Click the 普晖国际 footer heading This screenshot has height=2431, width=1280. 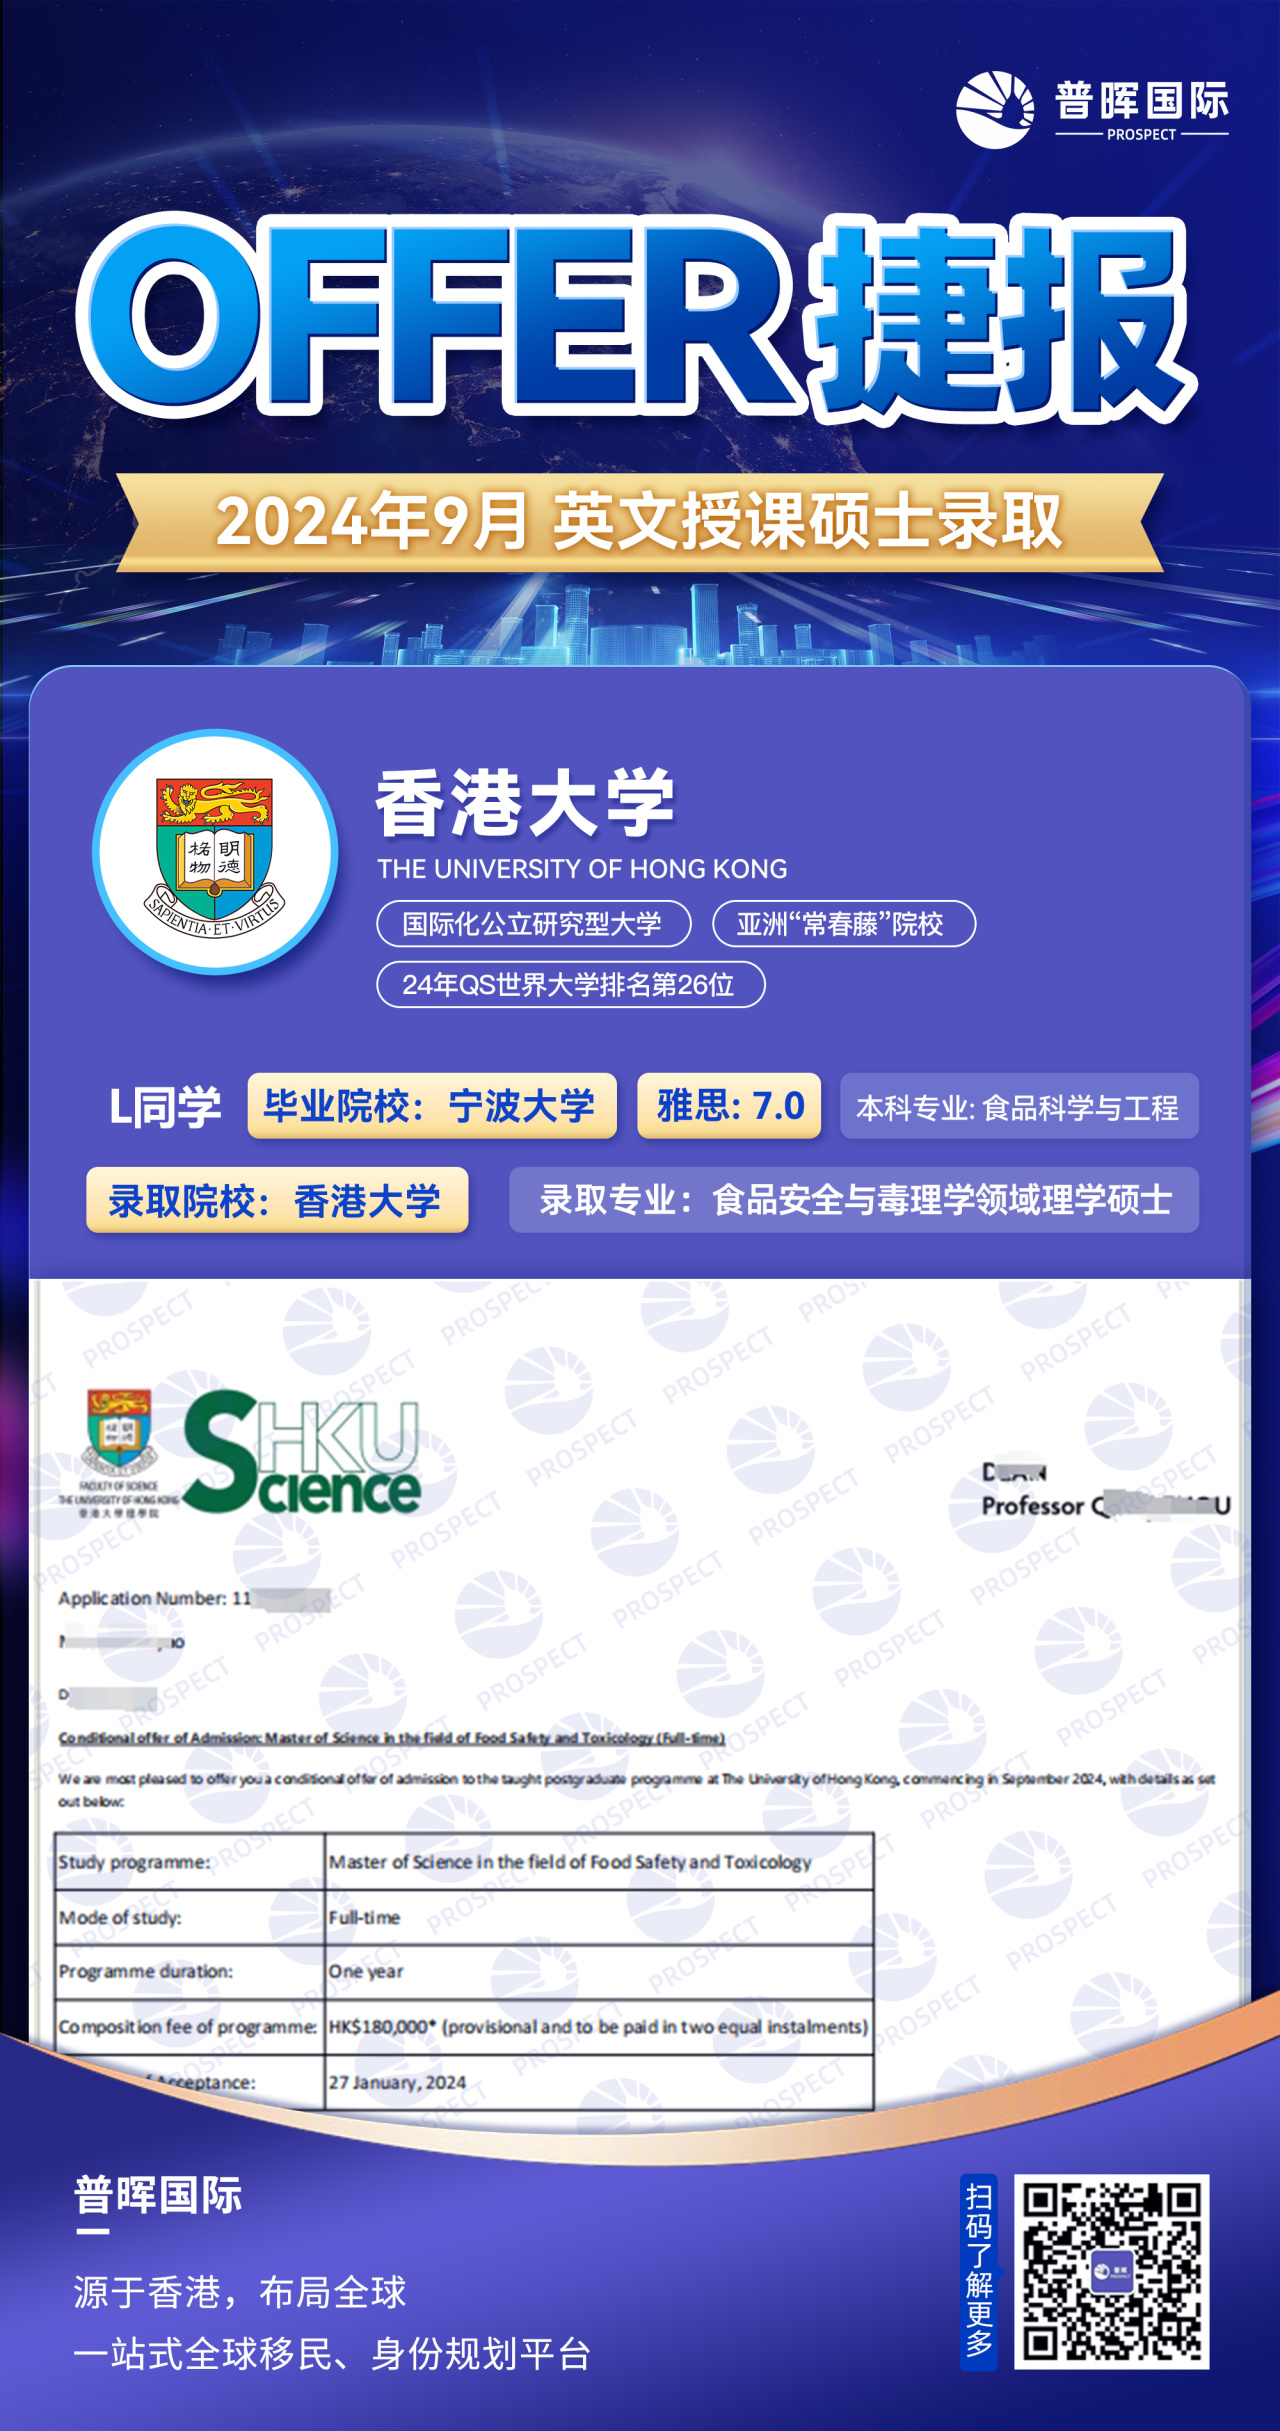click(x=158, y=2196)
